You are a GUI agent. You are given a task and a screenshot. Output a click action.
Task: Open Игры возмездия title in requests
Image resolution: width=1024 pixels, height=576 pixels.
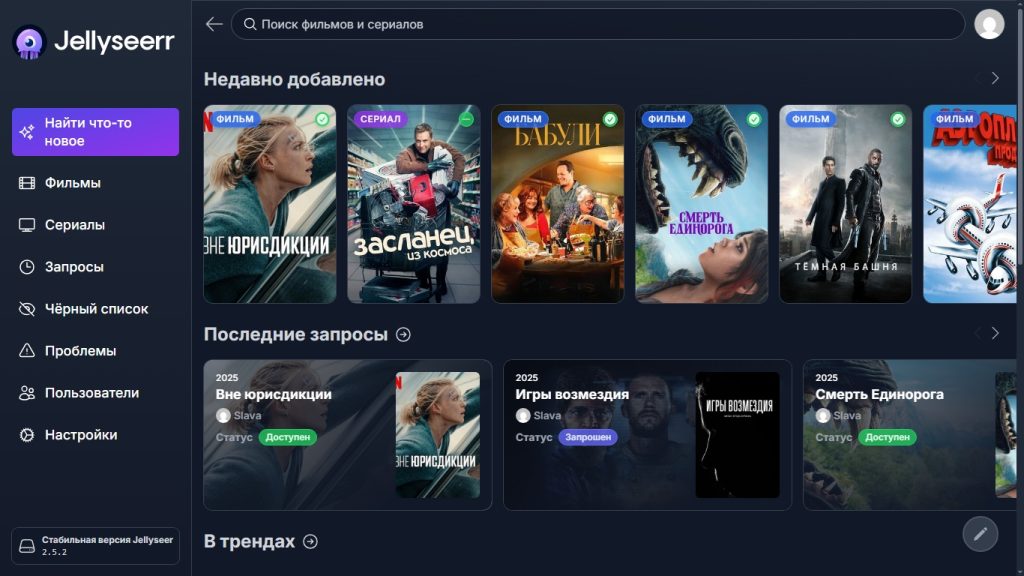(x=572, y=394)
